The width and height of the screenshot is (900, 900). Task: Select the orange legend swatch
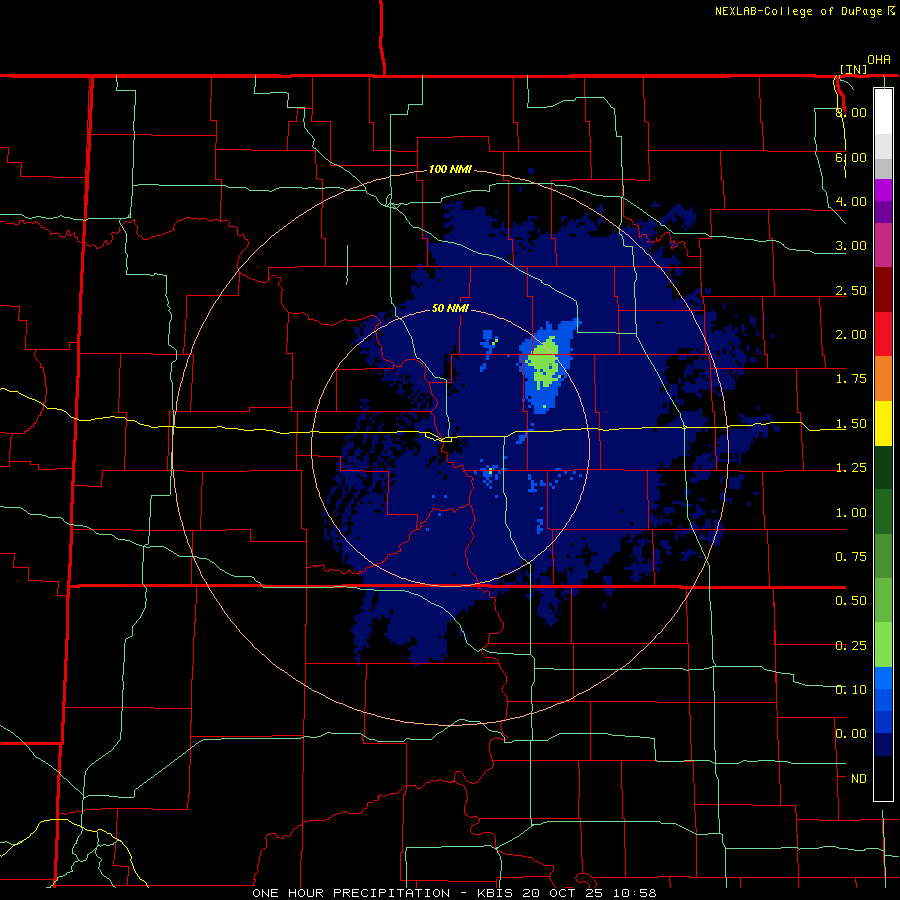click(883, 378)
